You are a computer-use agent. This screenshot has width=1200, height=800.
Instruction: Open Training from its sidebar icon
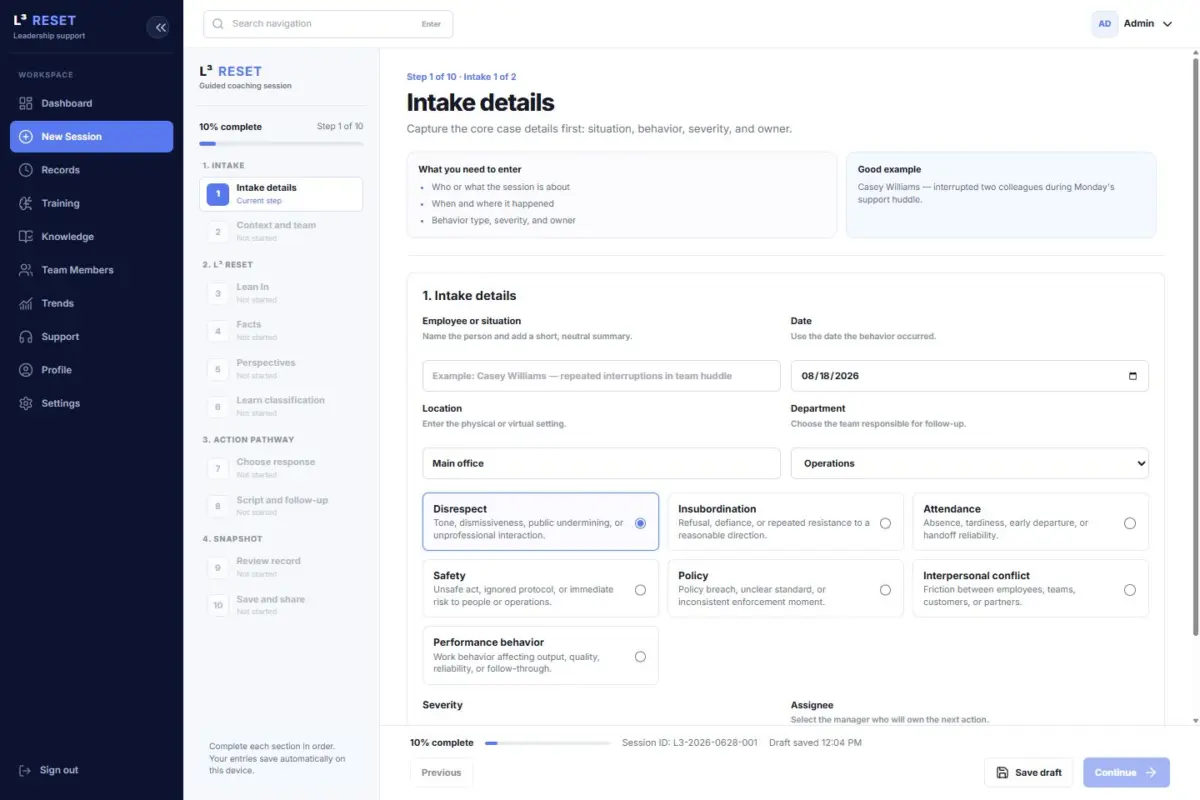point(25,203)
